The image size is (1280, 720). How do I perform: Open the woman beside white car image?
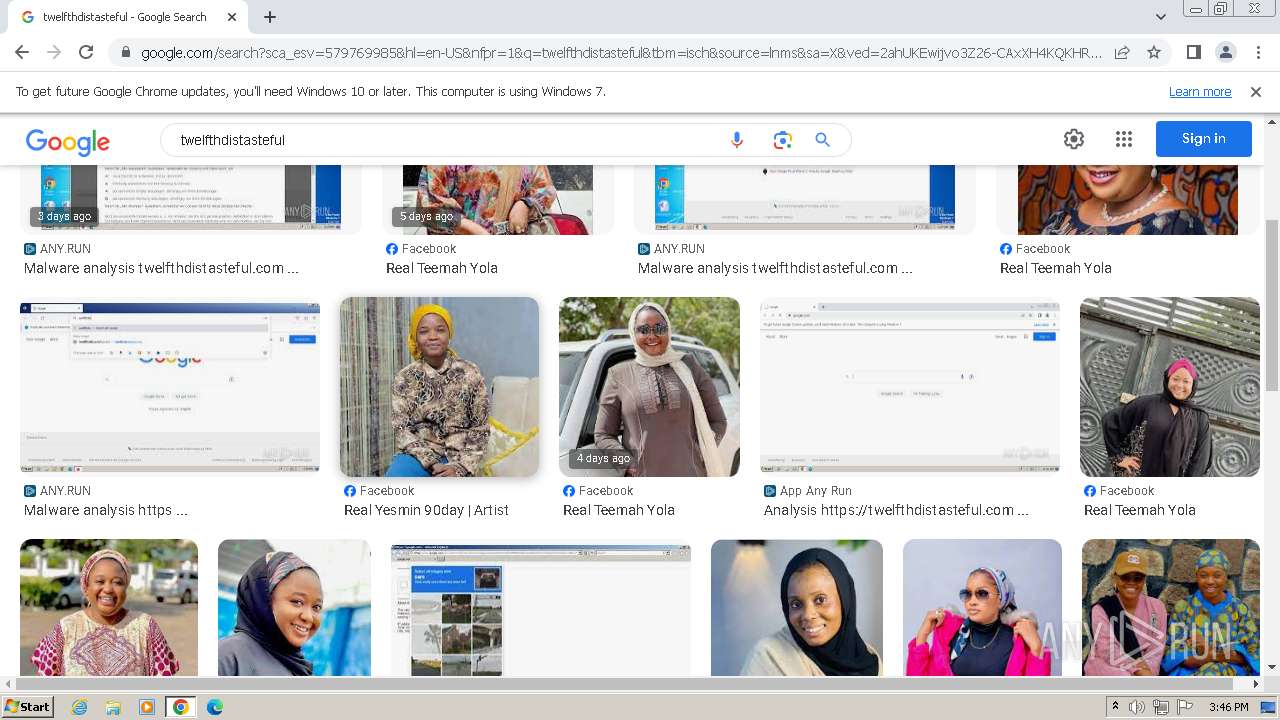click(649, 387)
